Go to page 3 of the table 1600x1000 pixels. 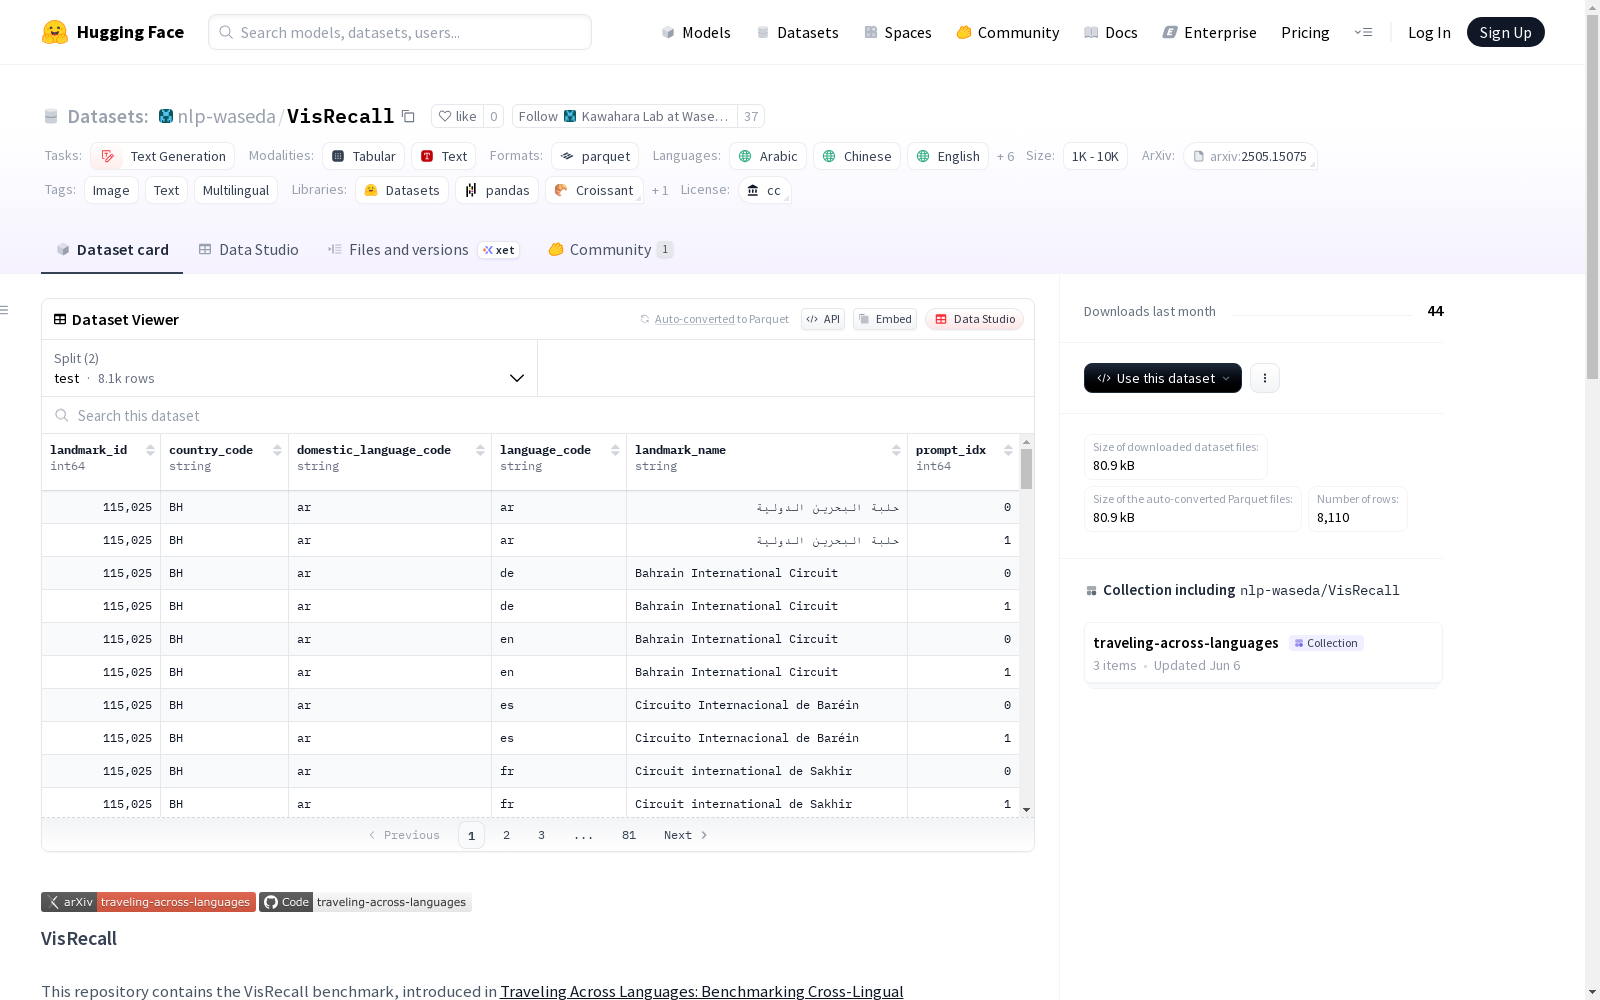coord(542,835)
